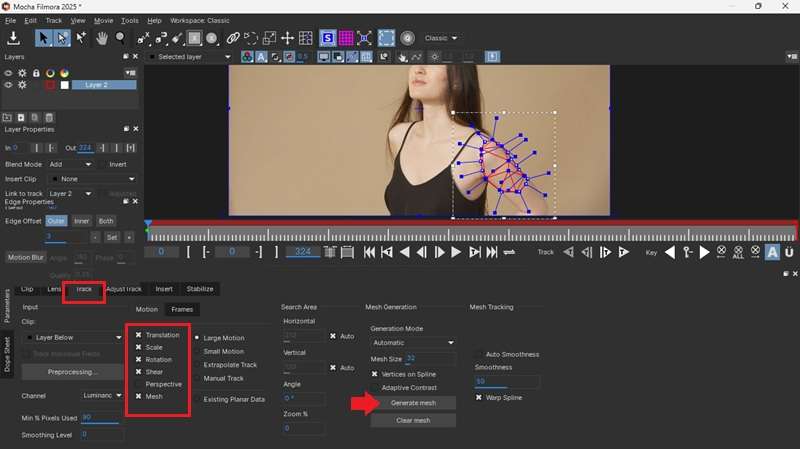
Task: Toggle the Rotation checkbox
Action: pos(138,360)
